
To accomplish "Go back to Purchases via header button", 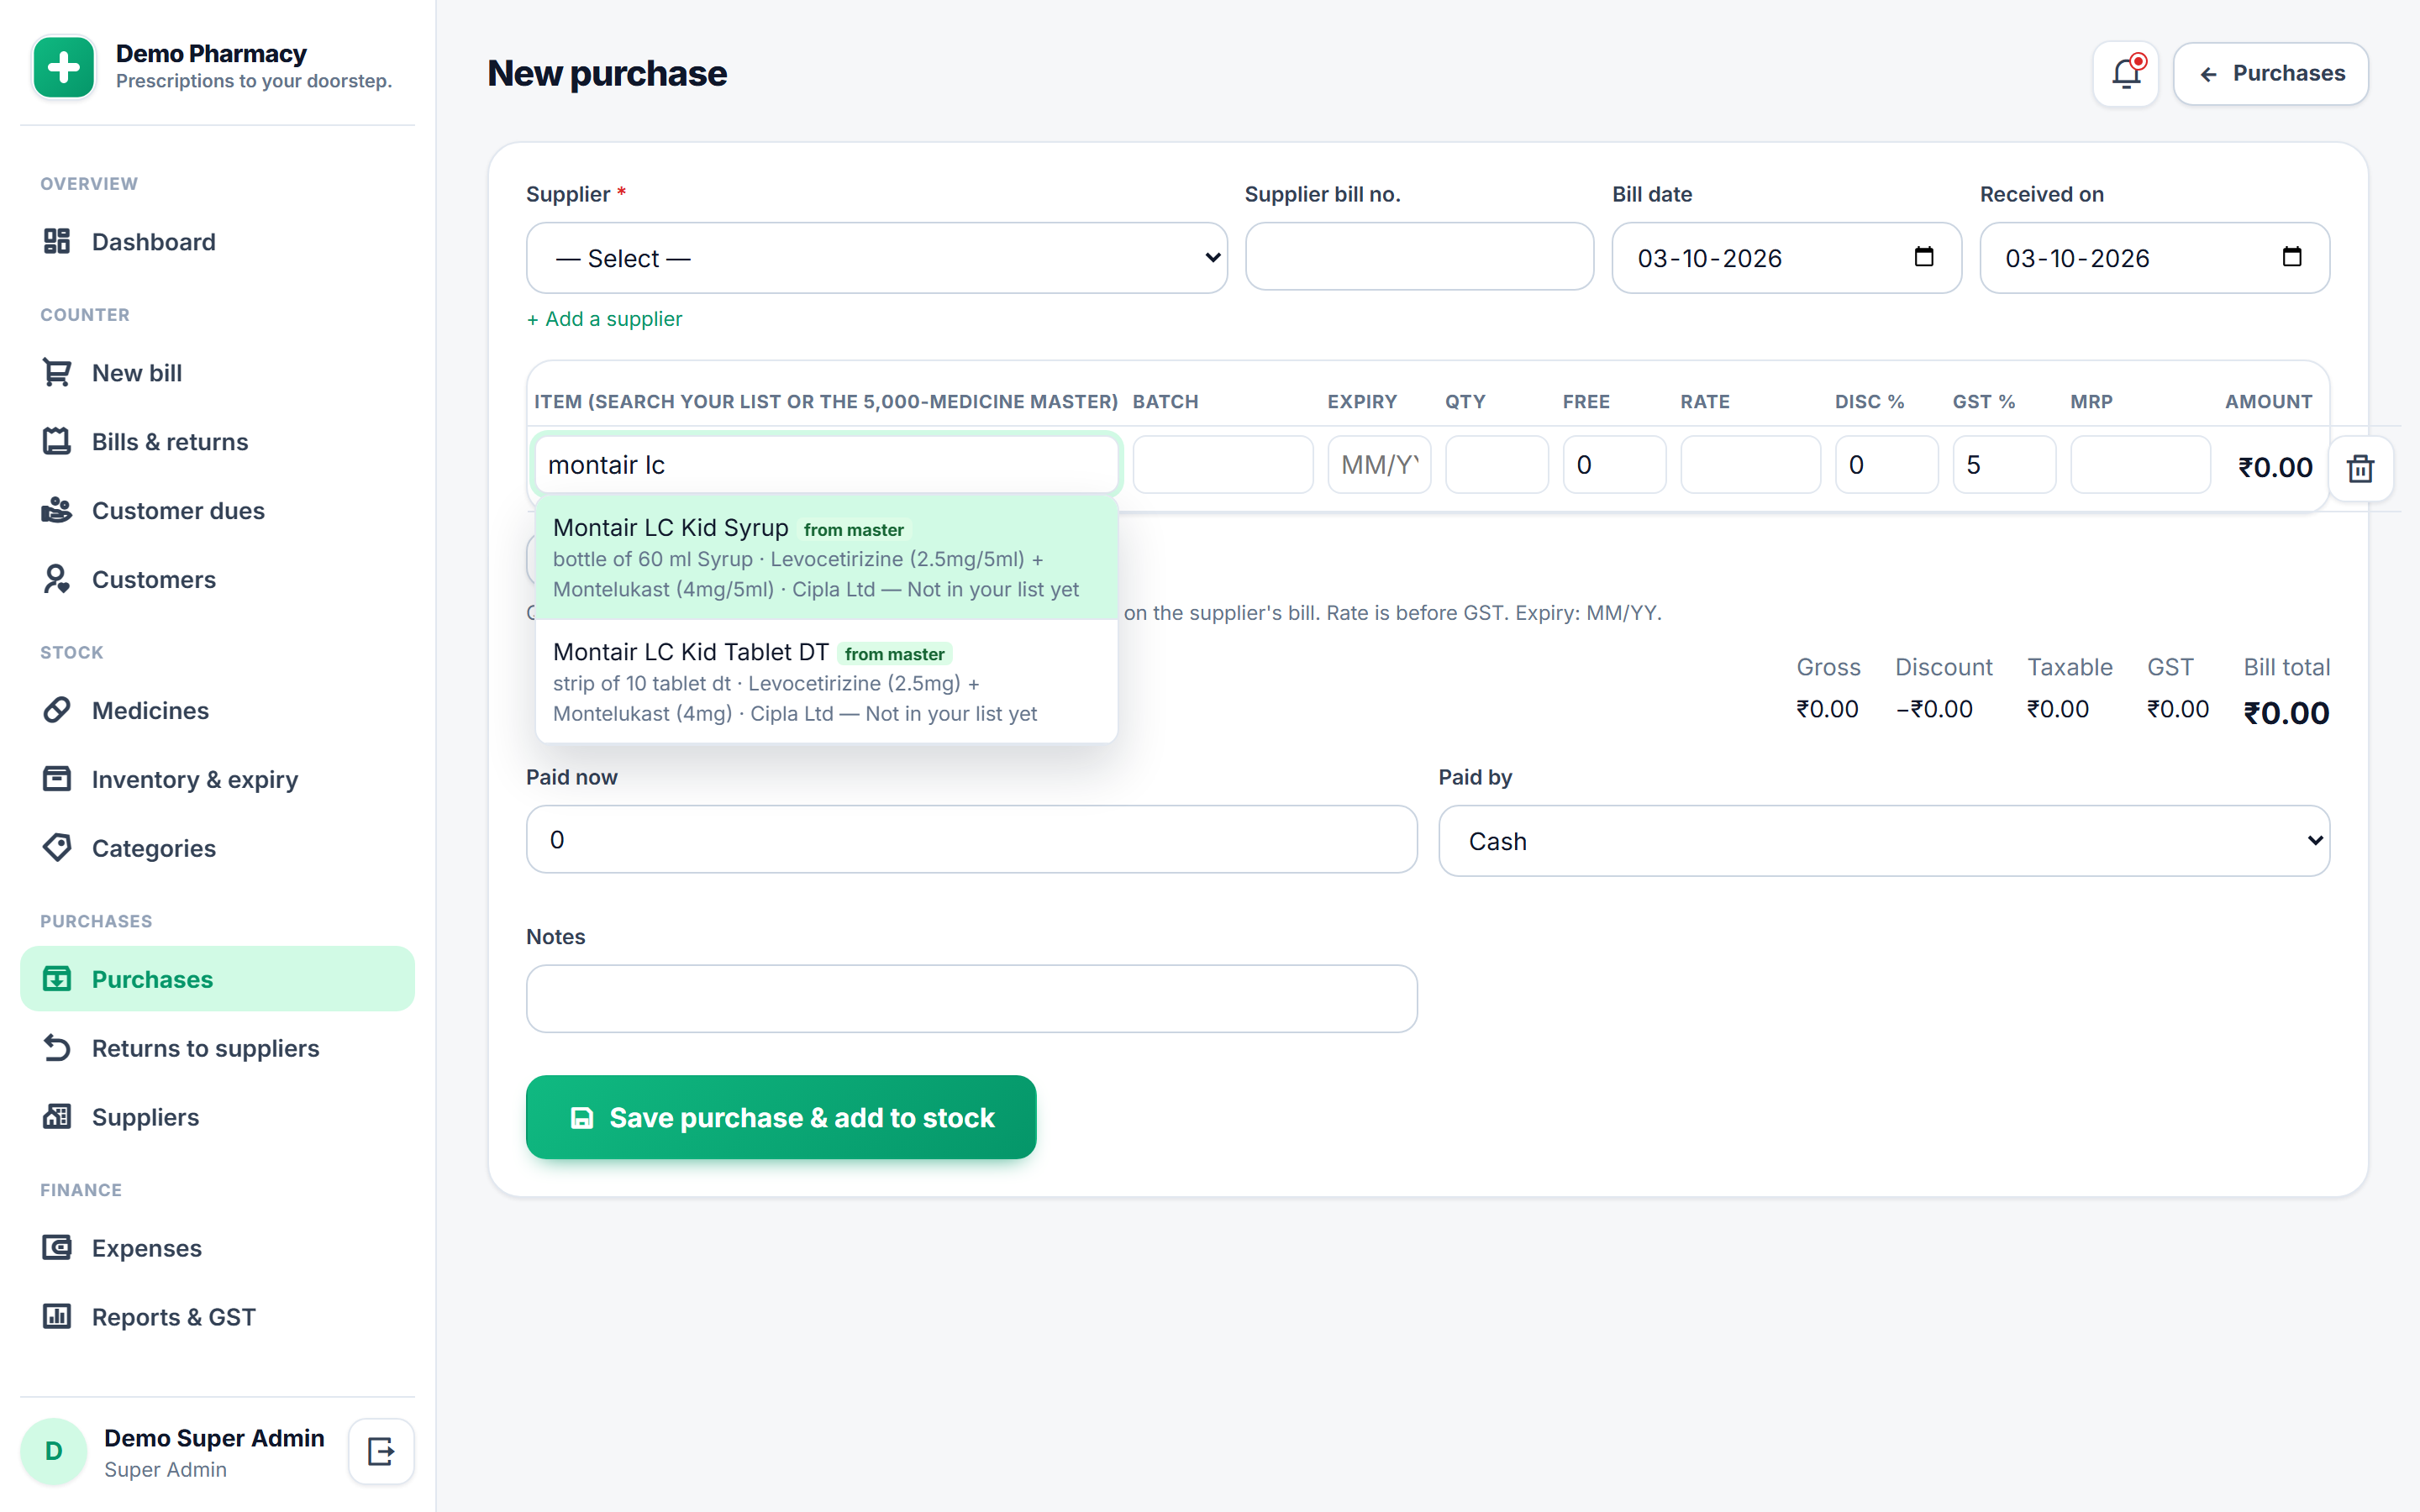I will coord(2270,74).
